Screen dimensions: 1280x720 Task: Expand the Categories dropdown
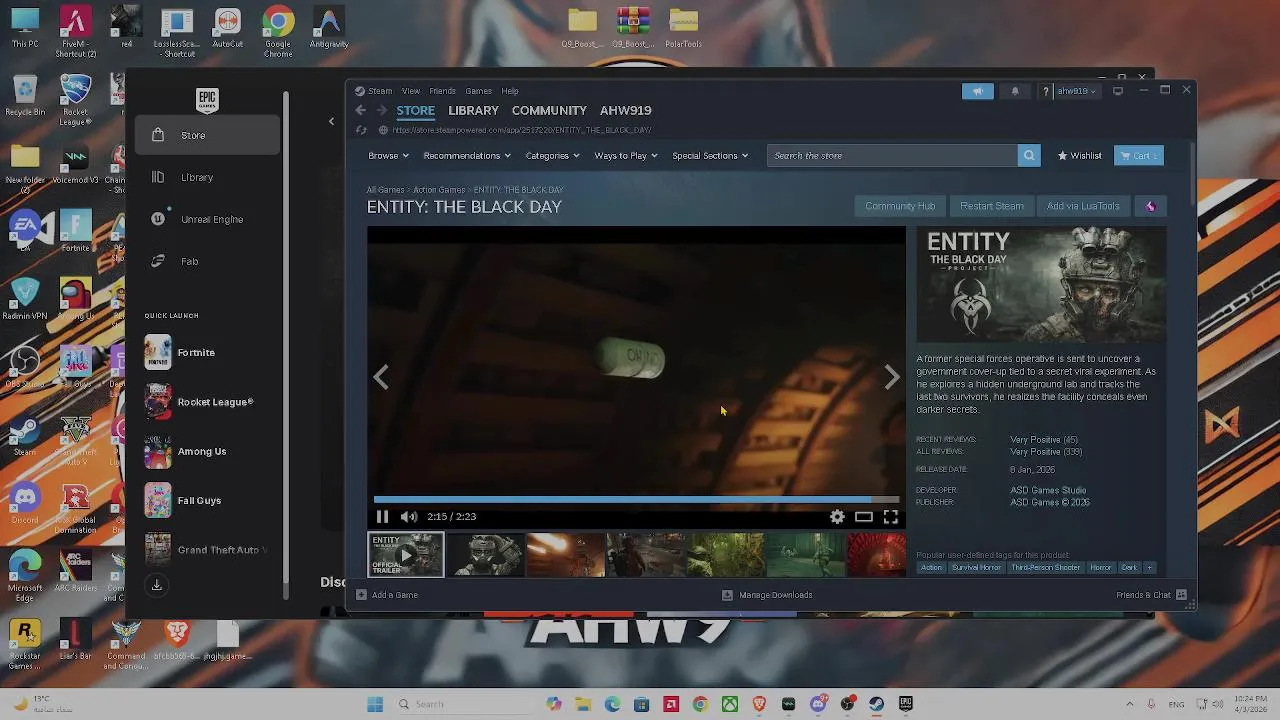(552, 156)
